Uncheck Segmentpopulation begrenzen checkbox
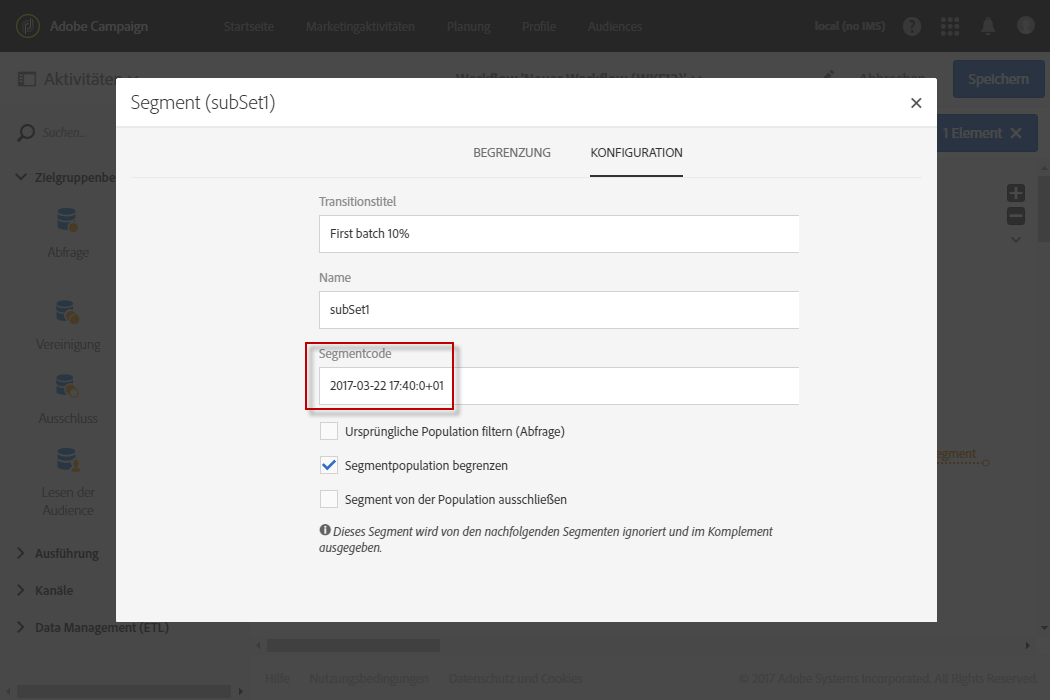Viewport: 1050px width, 700px height. tap(329, 465)
